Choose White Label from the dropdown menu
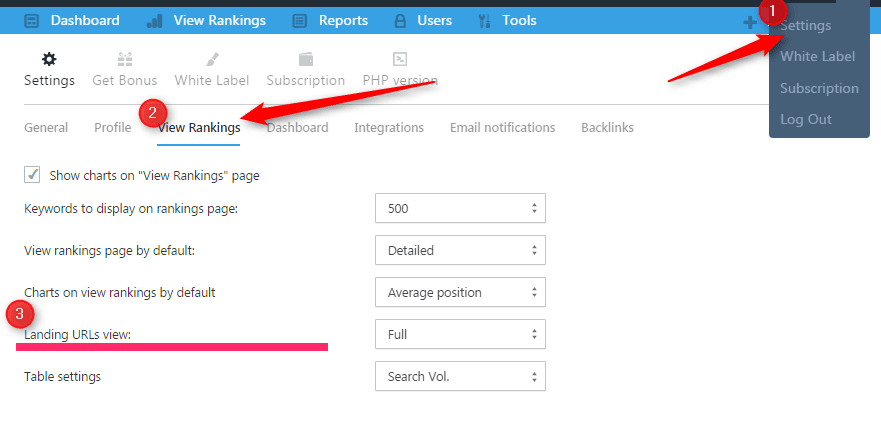 point(818,56)
